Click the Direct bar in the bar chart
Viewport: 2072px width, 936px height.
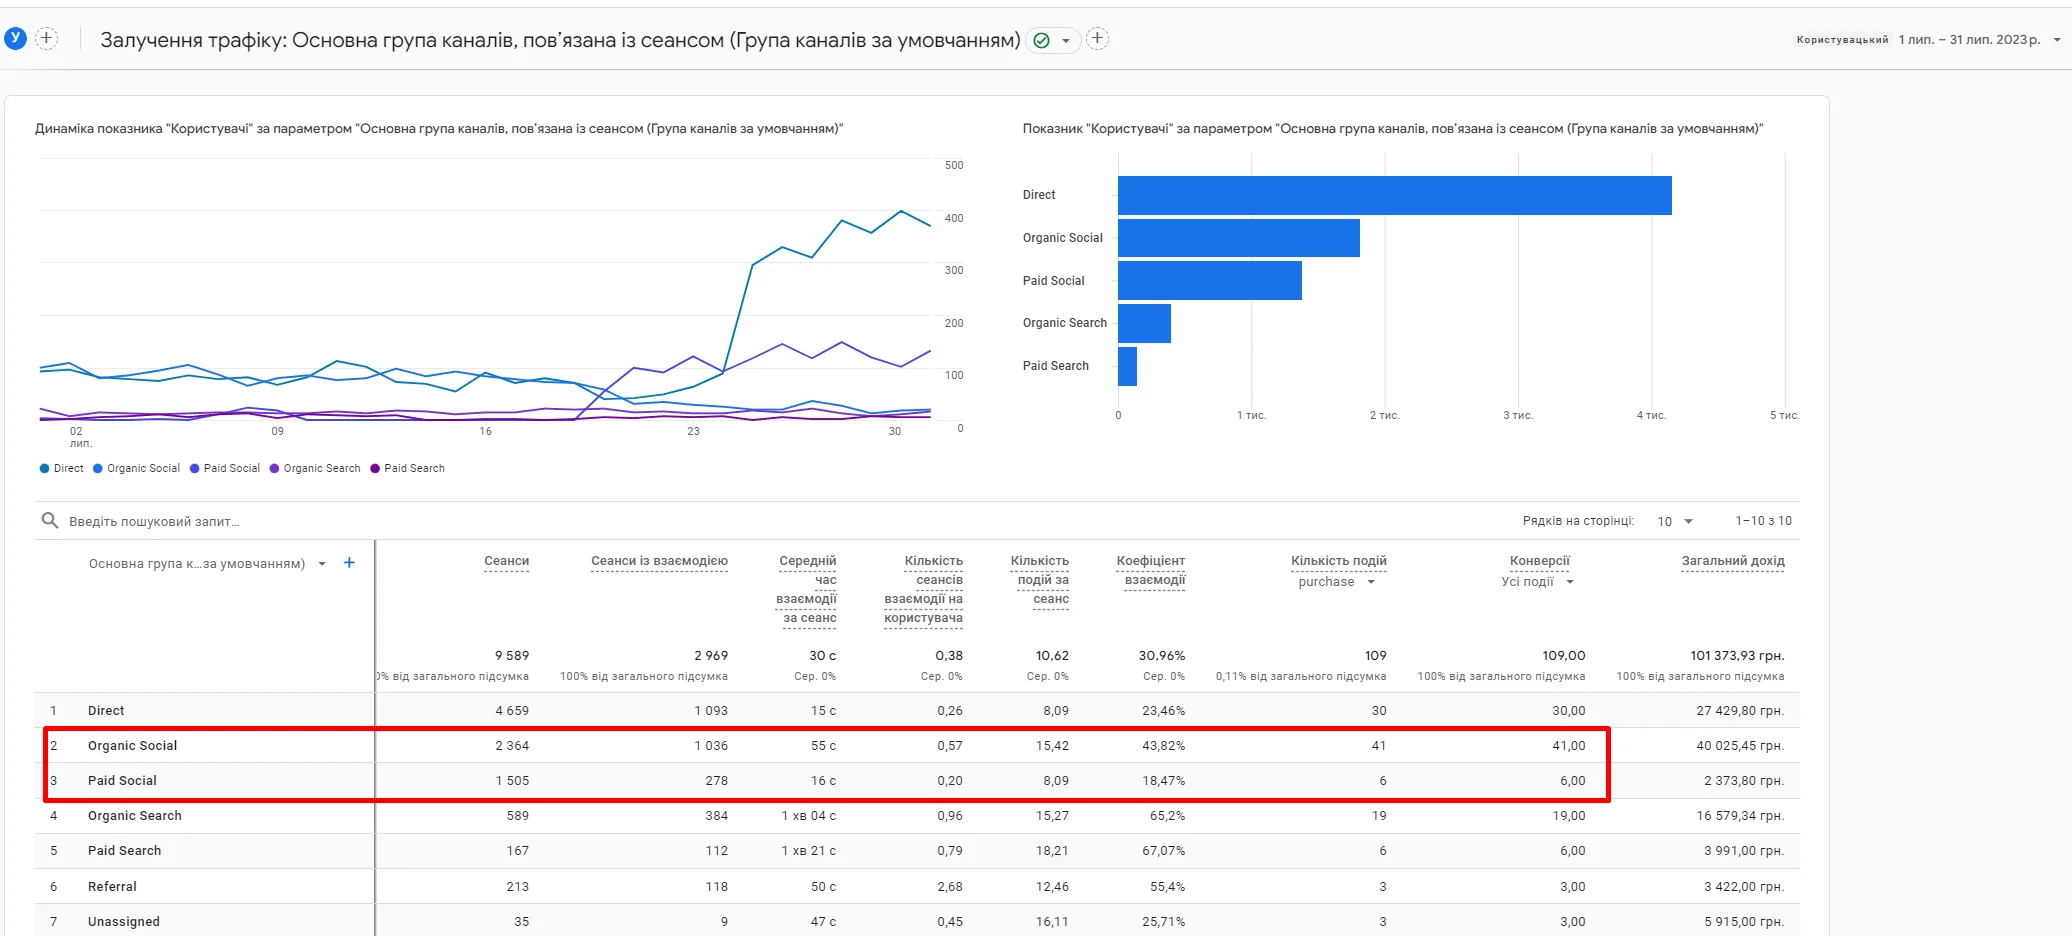pyautogui.click(x=1395, y=195)
